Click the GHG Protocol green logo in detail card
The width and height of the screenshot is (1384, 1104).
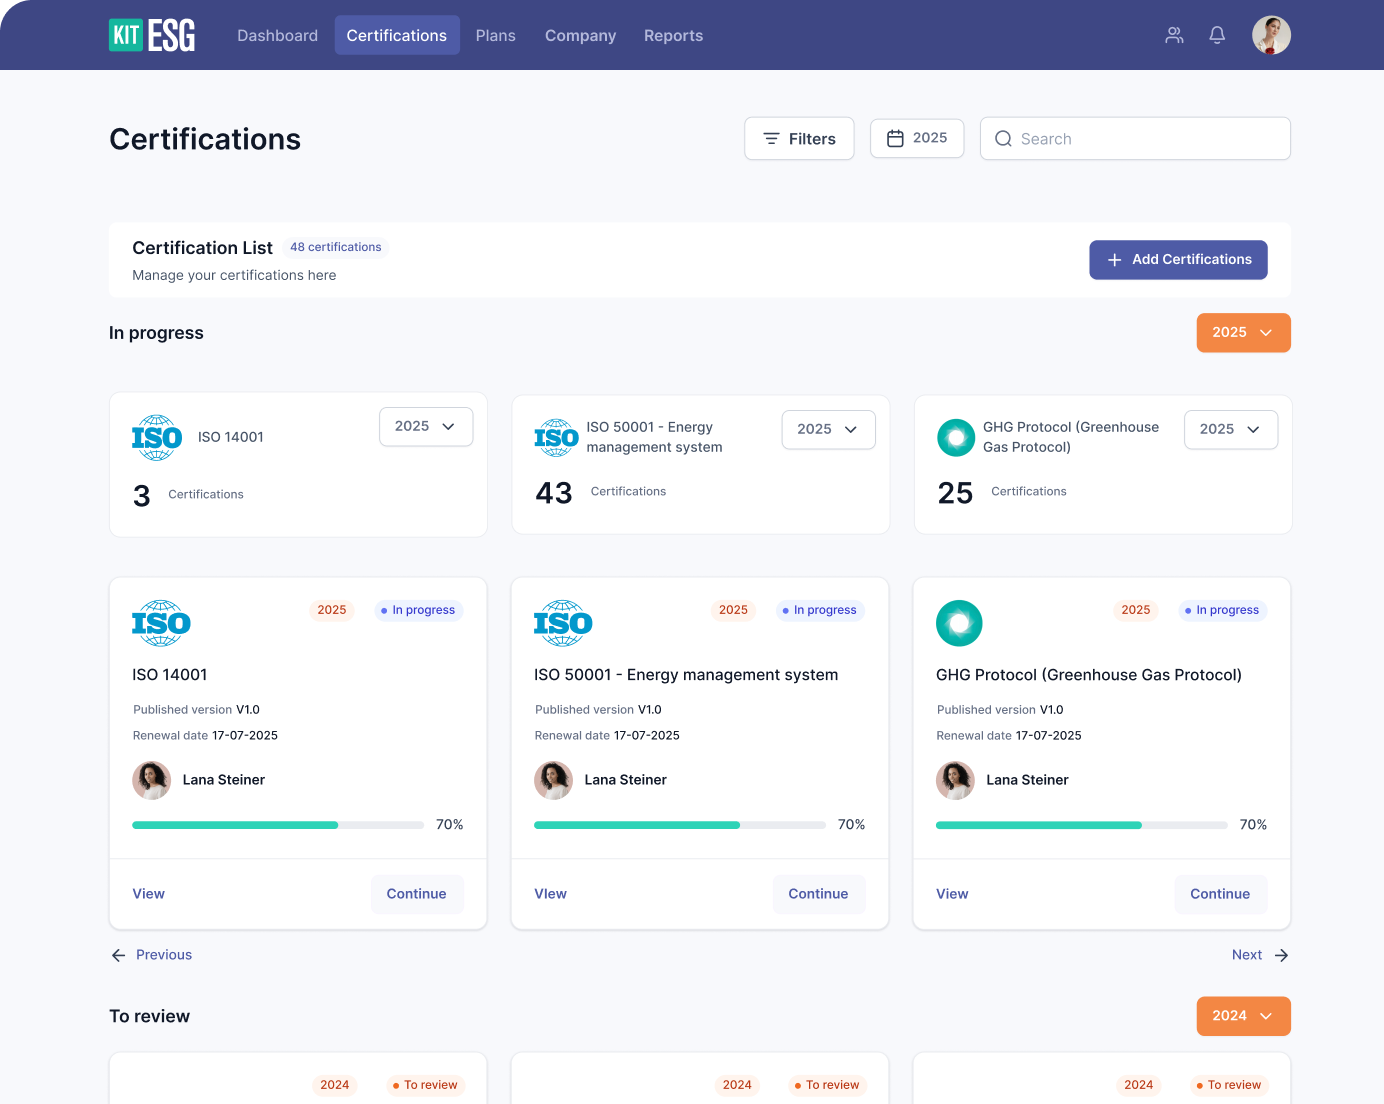[x=959, y=623]
